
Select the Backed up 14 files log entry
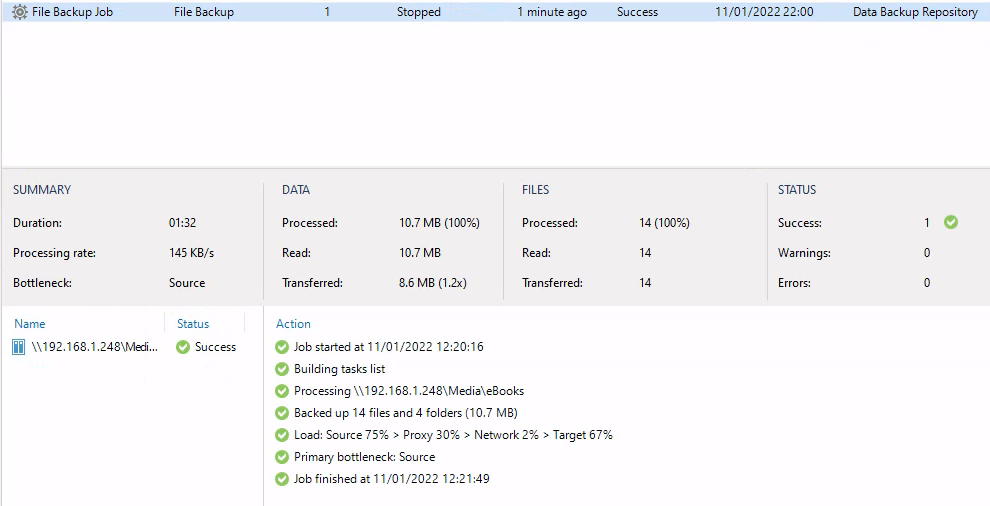tap(405, 413)
